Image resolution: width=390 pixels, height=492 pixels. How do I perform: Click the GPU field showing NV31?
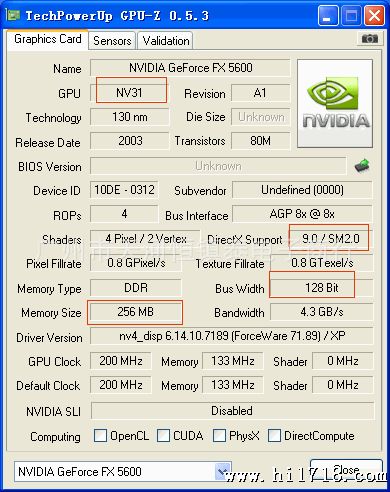tap(129, 93)
